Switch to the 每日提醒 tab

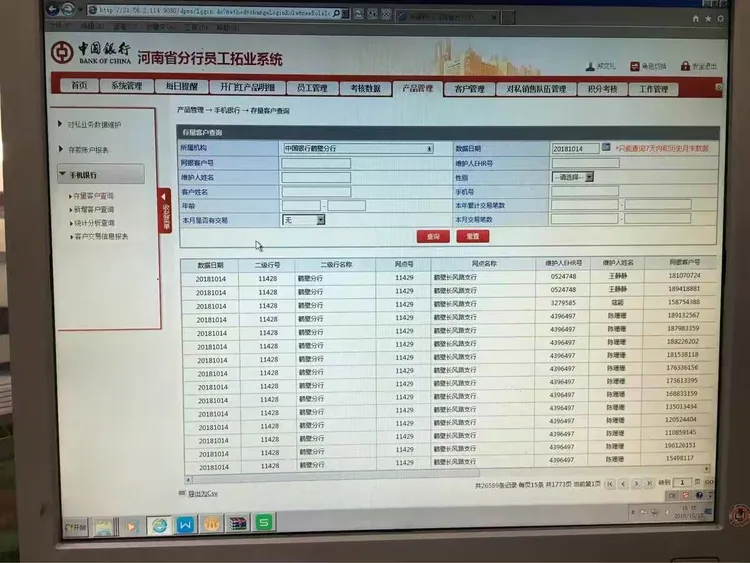pos(182,86)
